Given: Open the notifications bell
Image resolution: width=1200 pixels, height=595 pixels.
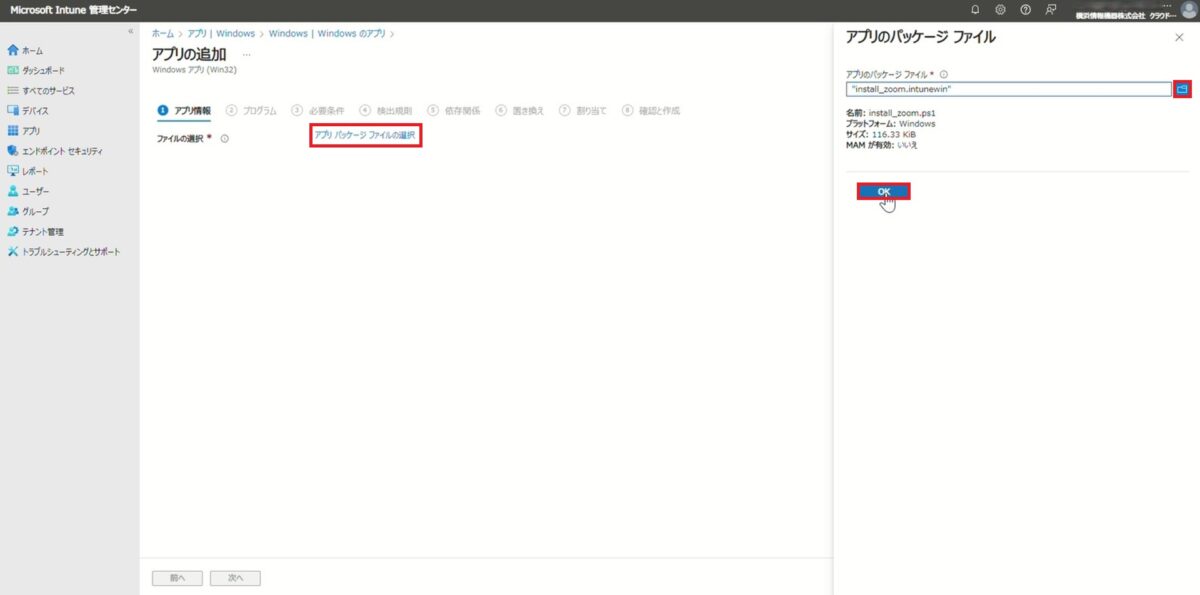Looking at the screenshot, I should click(975, 9).
